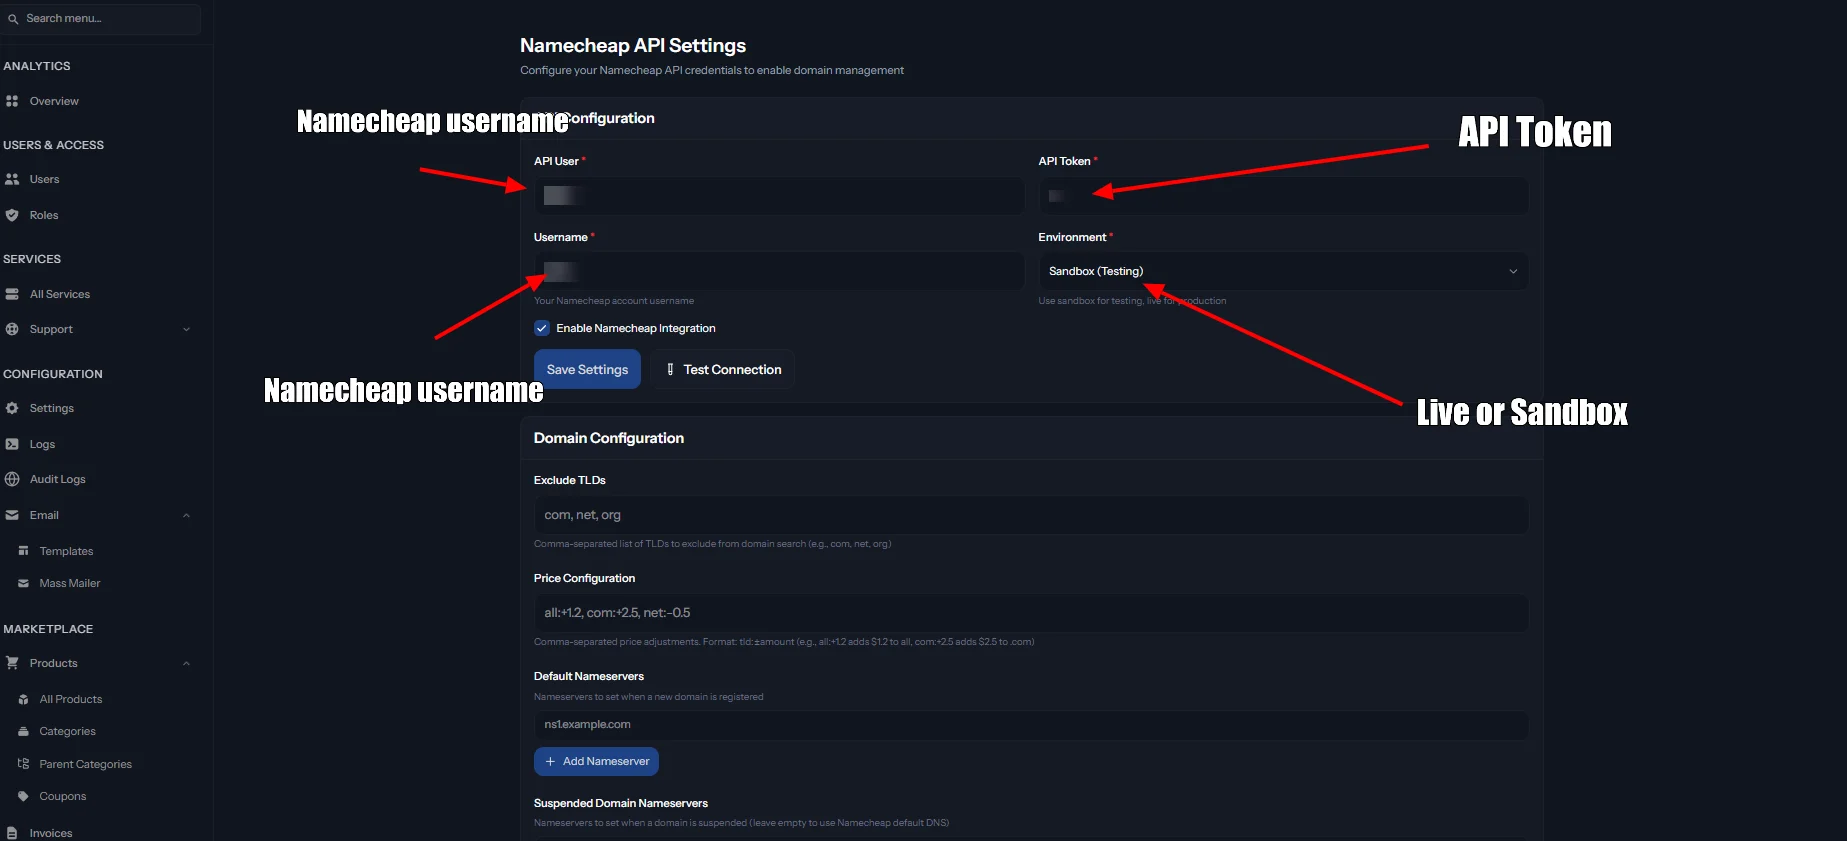The height and width of the screenshot is (841, 1847).
Task: Click the Email envelope icon
Action: (x=12, y=515)
